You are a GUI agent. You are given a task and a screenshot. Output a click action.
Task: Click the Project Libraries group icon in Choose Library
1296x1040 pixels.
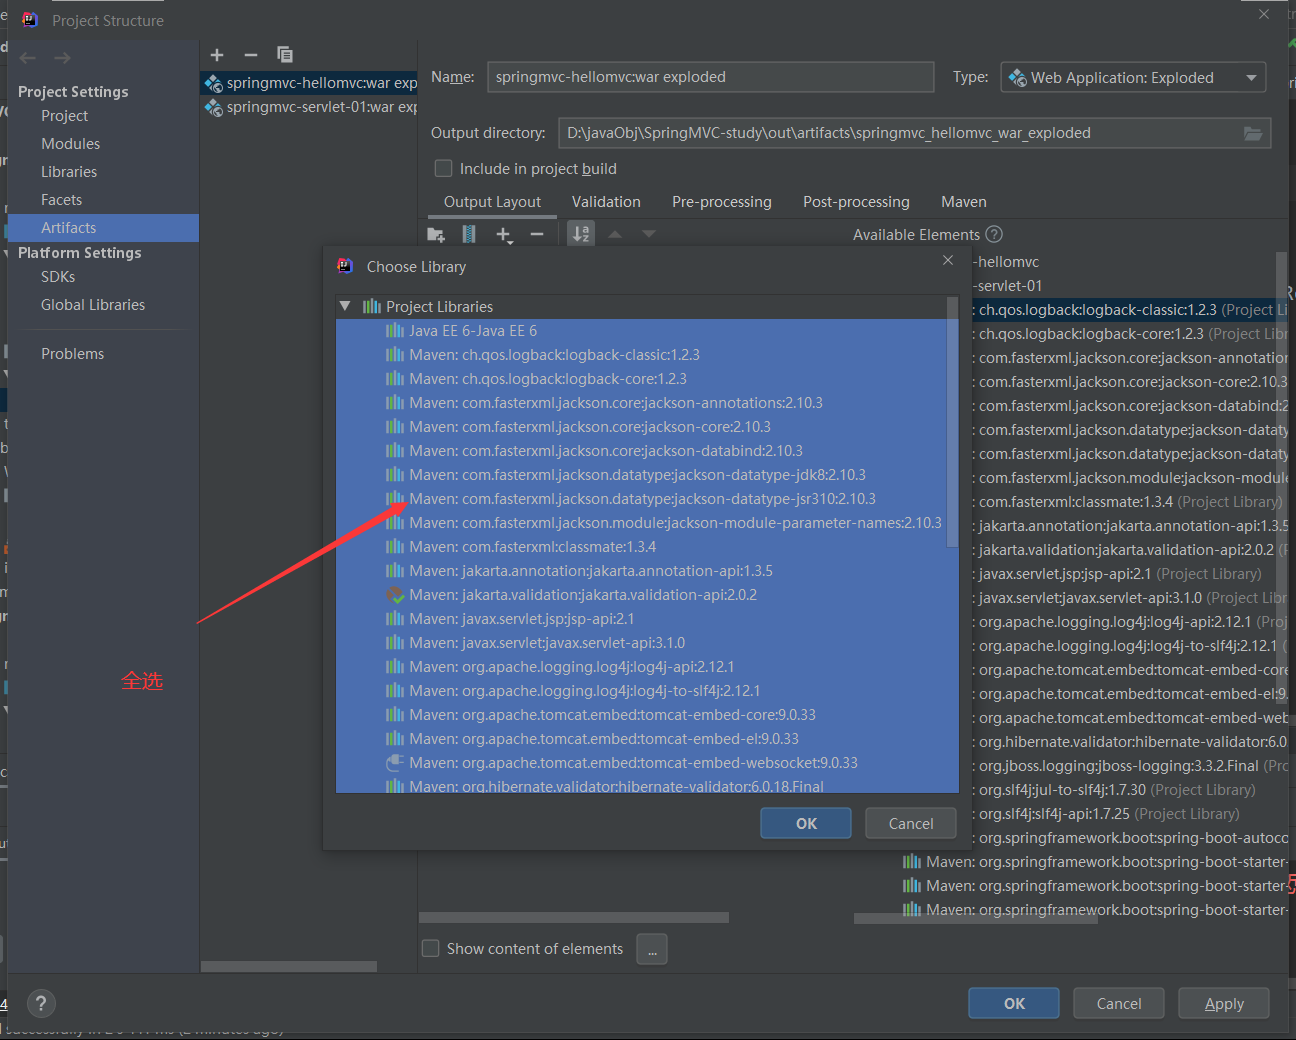(372, 307)
